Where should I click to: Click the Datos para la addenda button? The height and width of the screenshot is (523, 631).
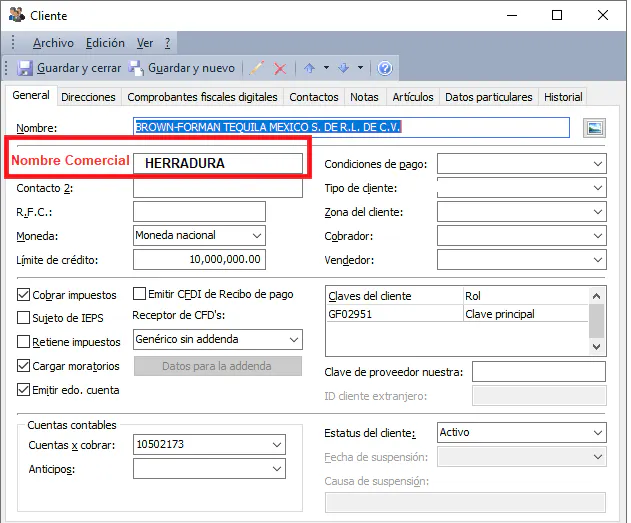tap(216, 366)
